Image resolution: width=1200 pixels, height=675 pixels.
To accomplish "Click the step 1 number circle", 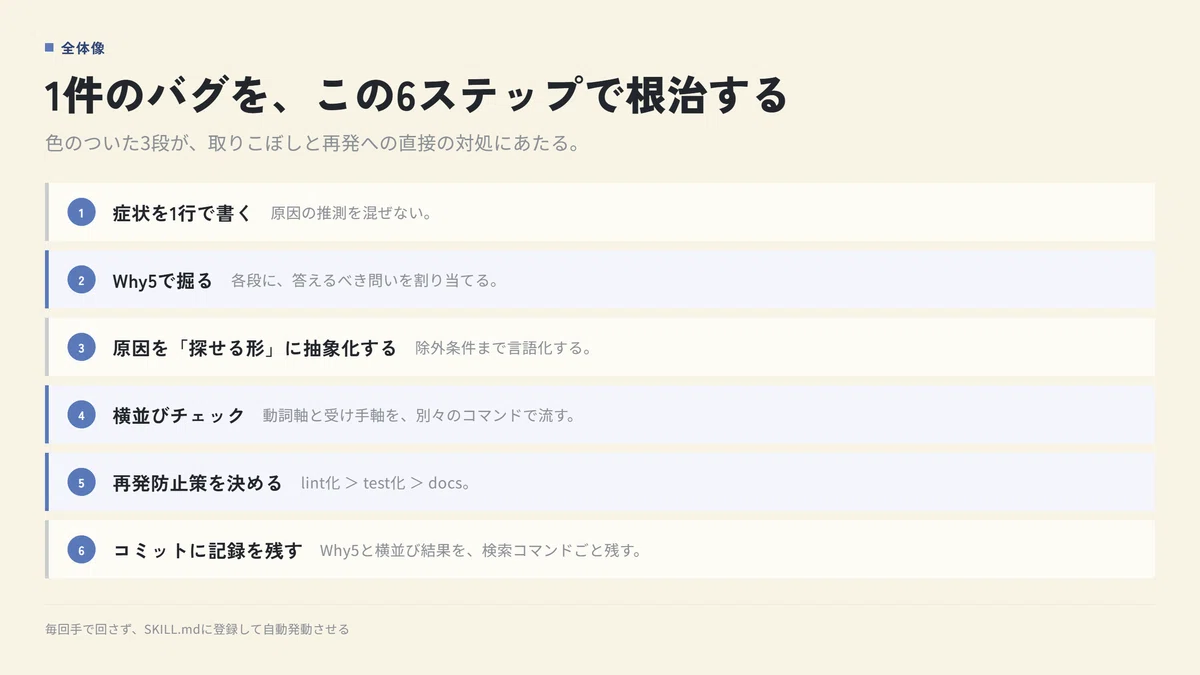I will click(81, 212).
